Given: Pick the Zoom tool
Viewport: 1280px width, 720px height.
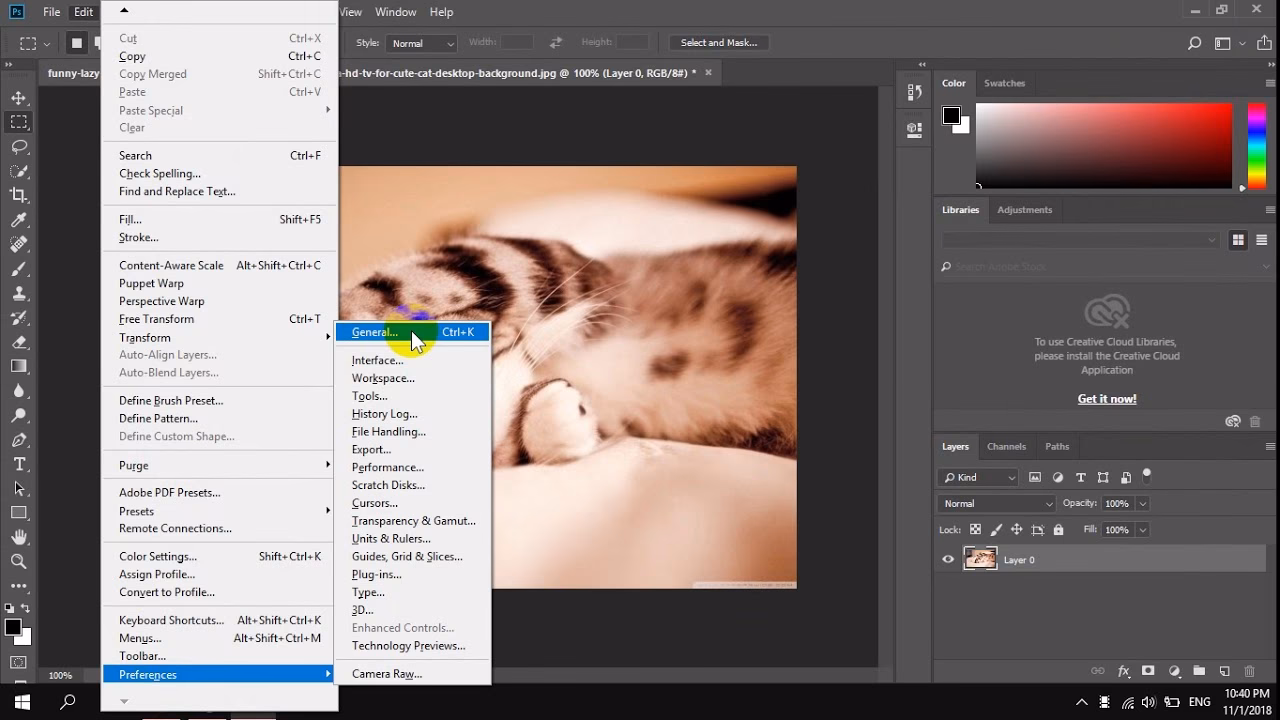Looking at the screenshot, I should point(16,562).
